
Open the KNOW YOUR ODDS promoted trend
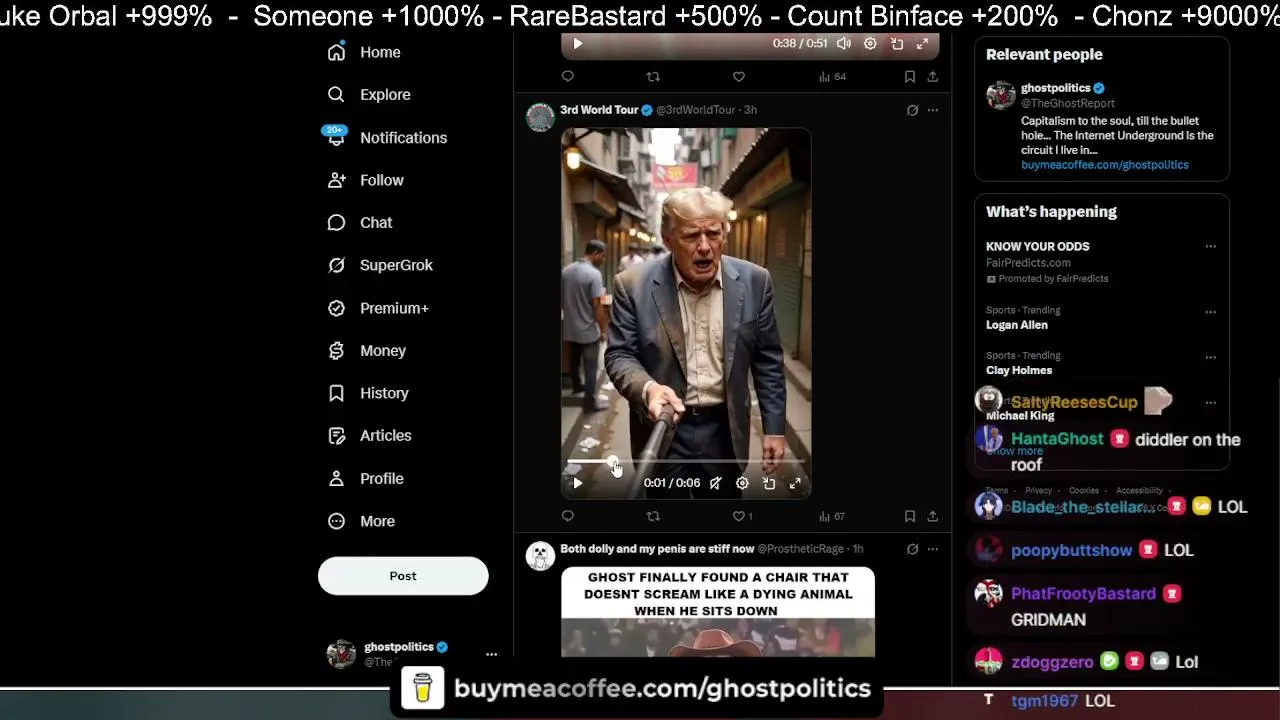(x=1037, y=246)
